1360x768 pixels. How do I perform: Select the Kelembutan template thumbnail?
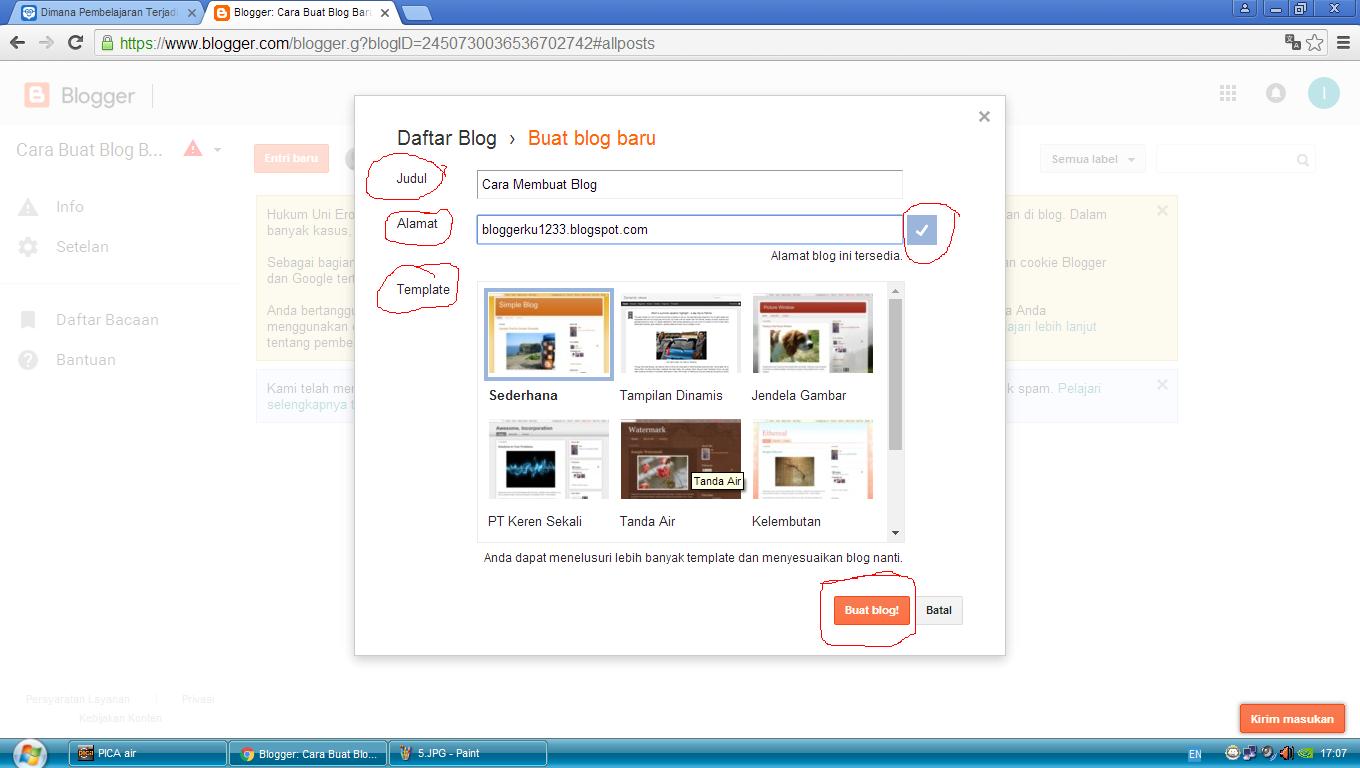point(813,459)
